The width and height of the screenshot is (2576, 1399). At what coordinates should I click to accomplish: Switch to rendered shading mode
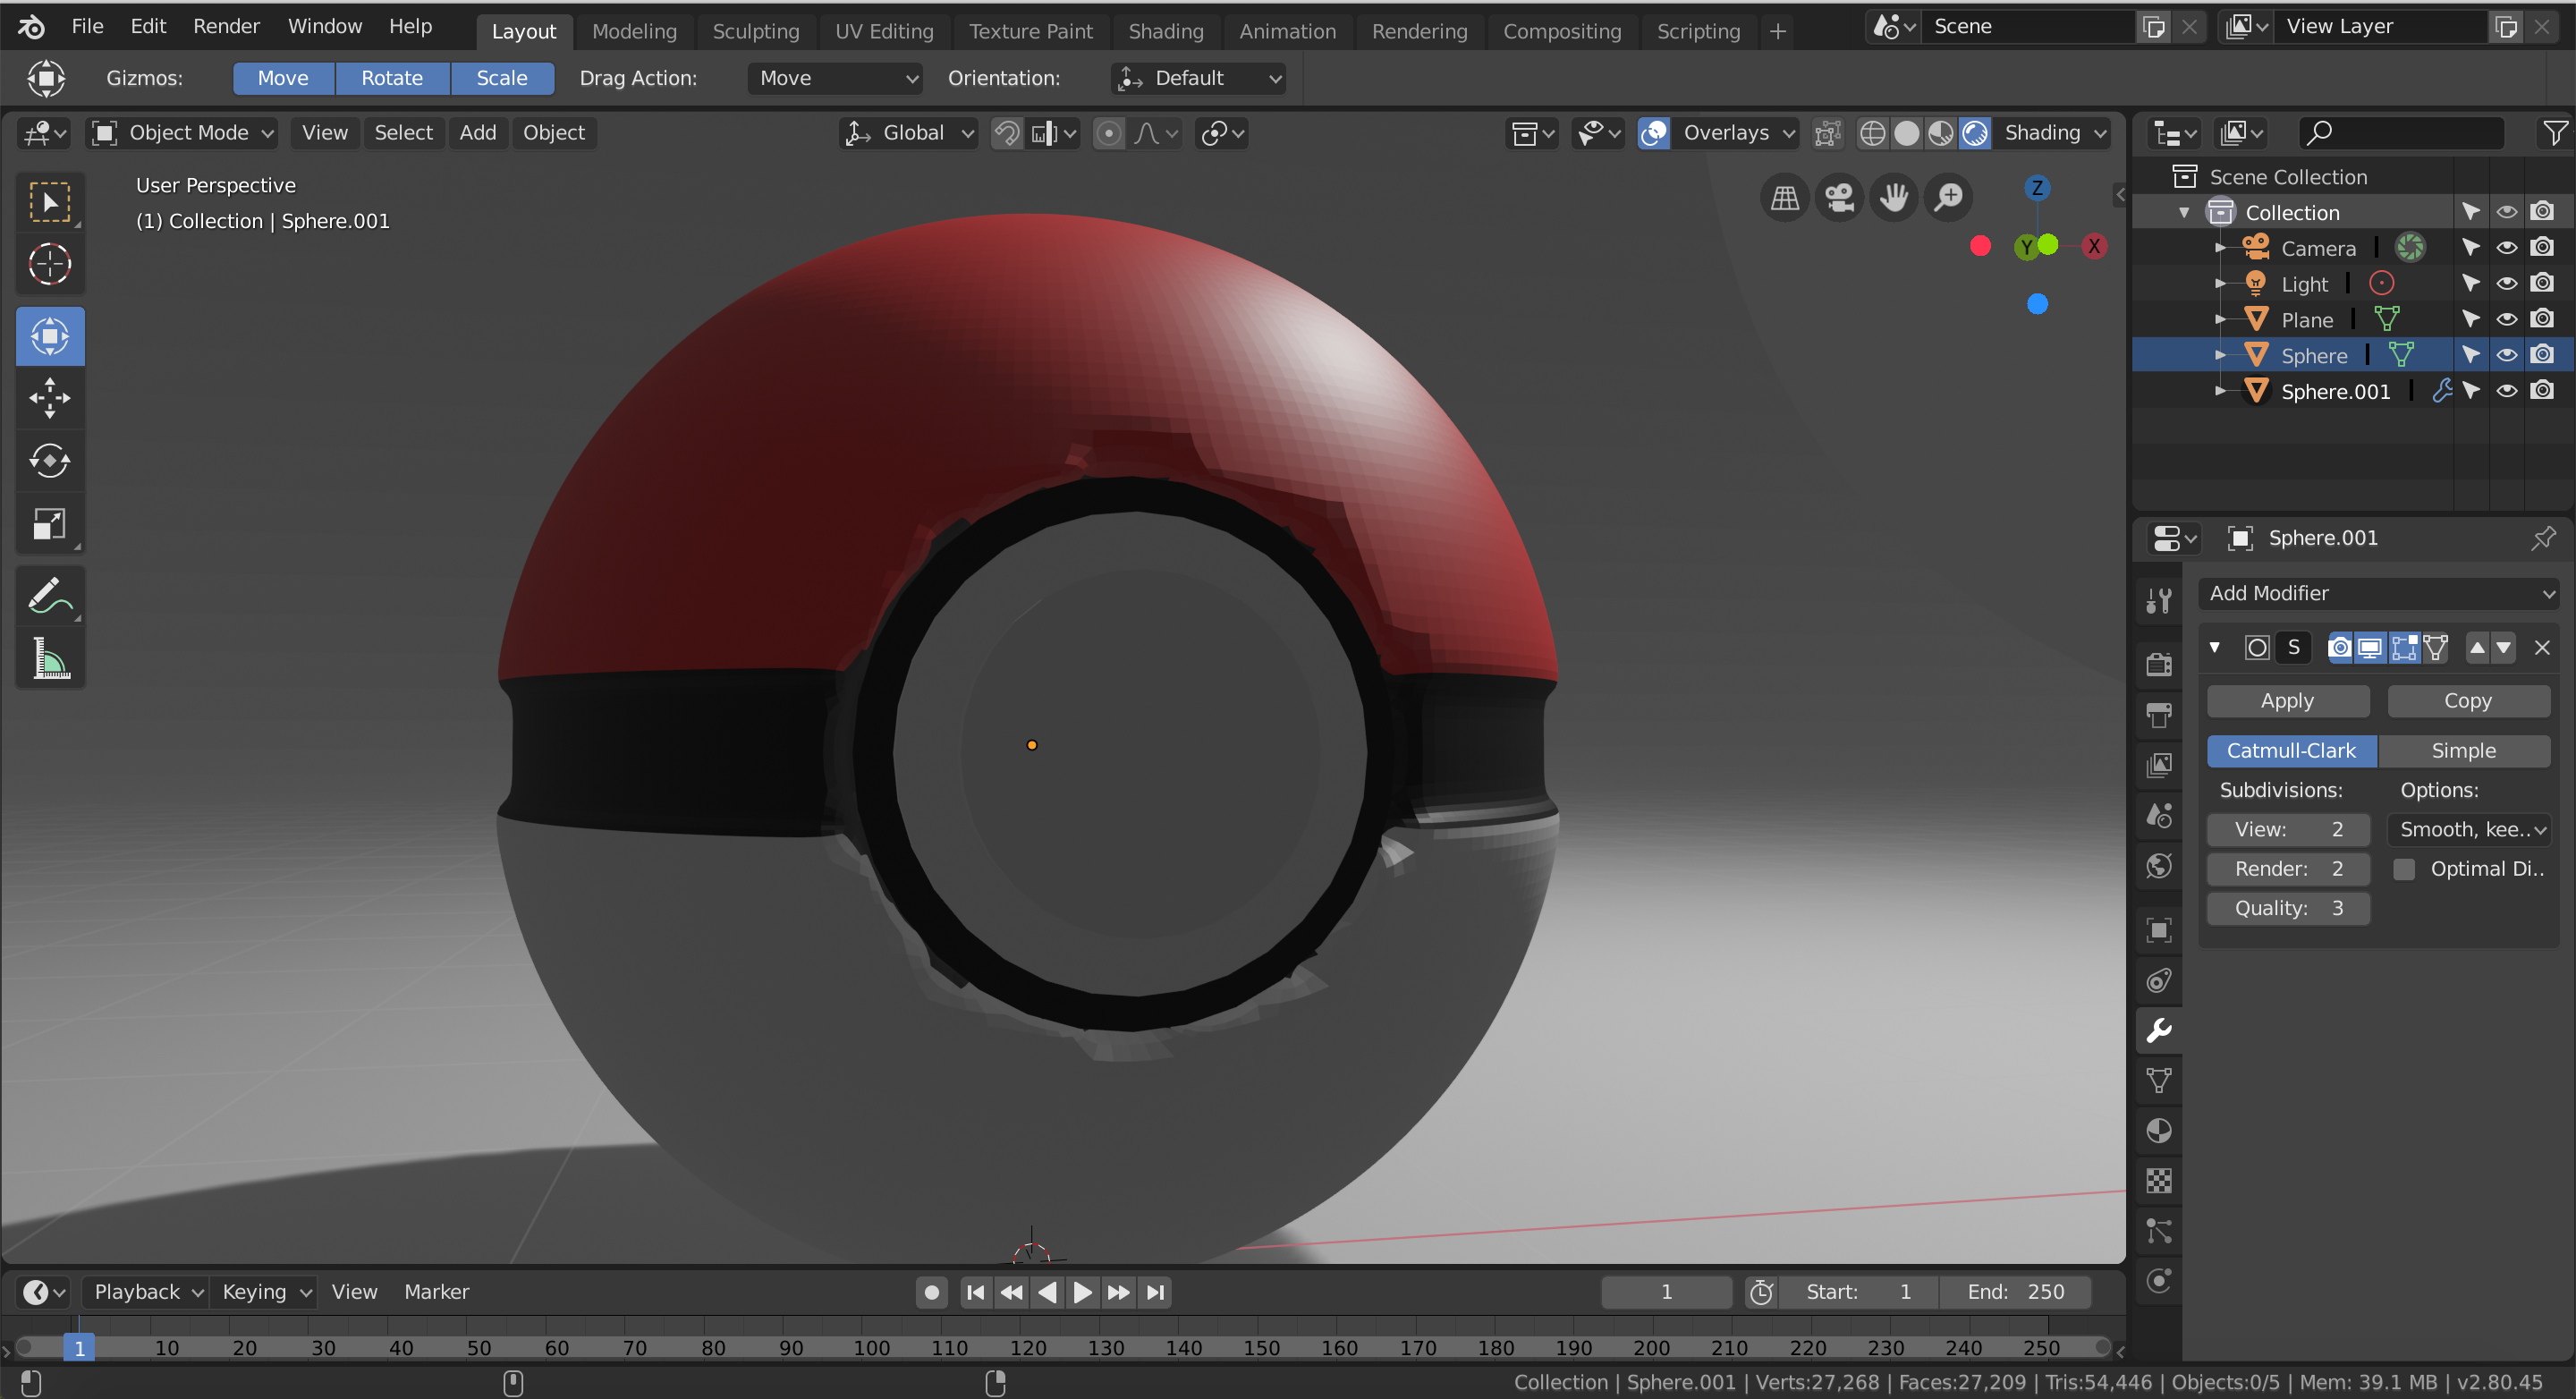point(1975,133)
